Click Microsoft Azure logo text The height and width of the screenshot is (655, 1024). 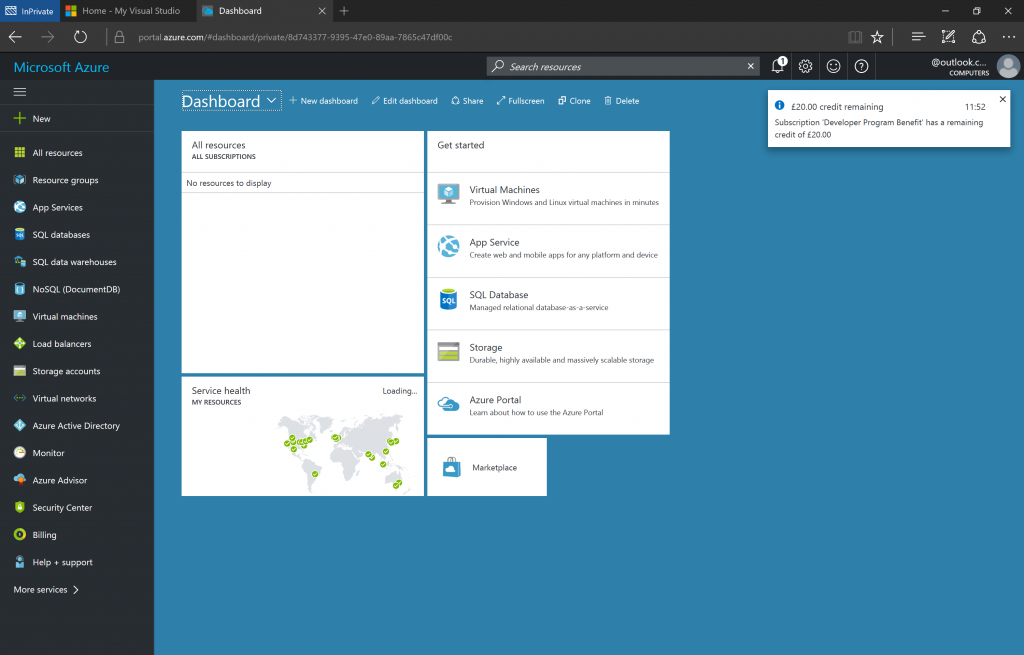tap(61, 67)
